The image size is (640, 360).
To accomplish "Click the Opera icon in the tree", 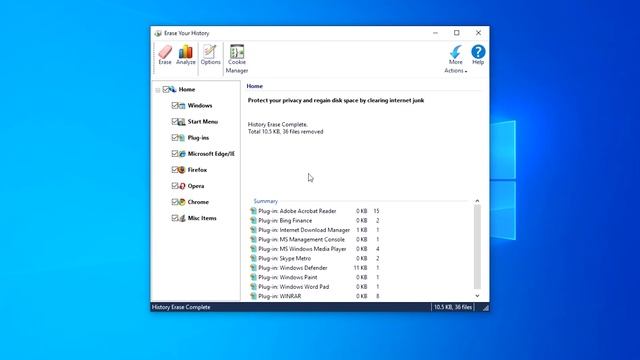I will 182,186.
